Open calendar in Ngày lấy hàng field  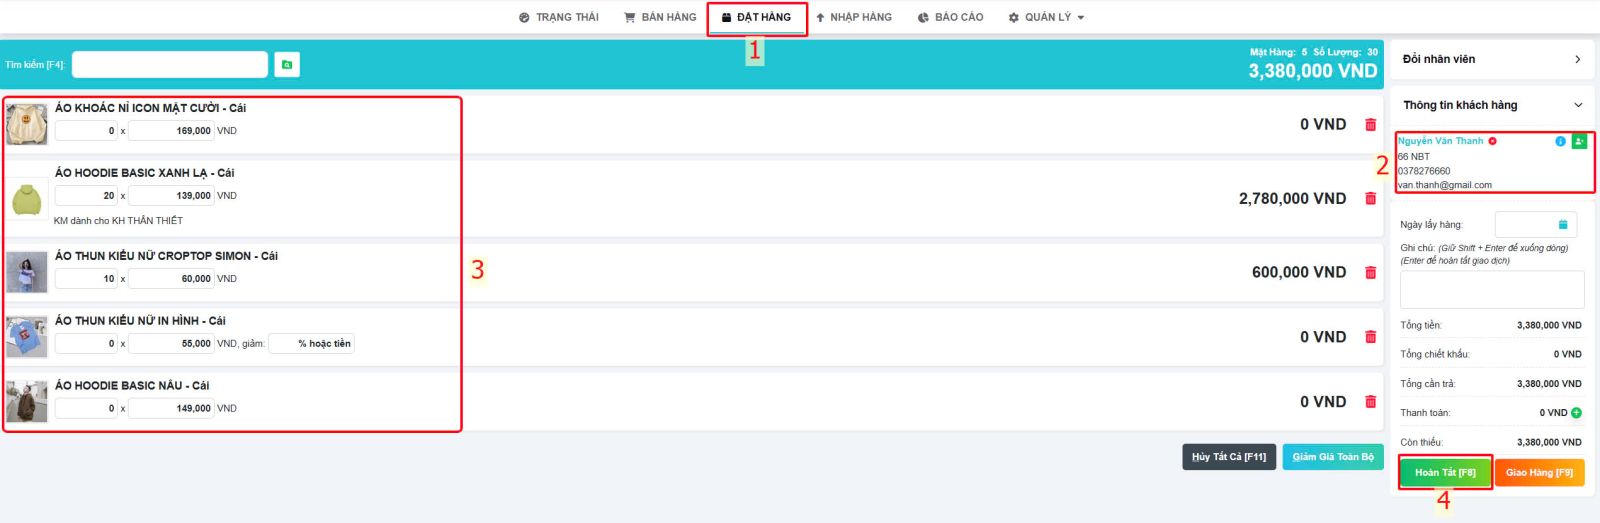[x=1562, y=225]
